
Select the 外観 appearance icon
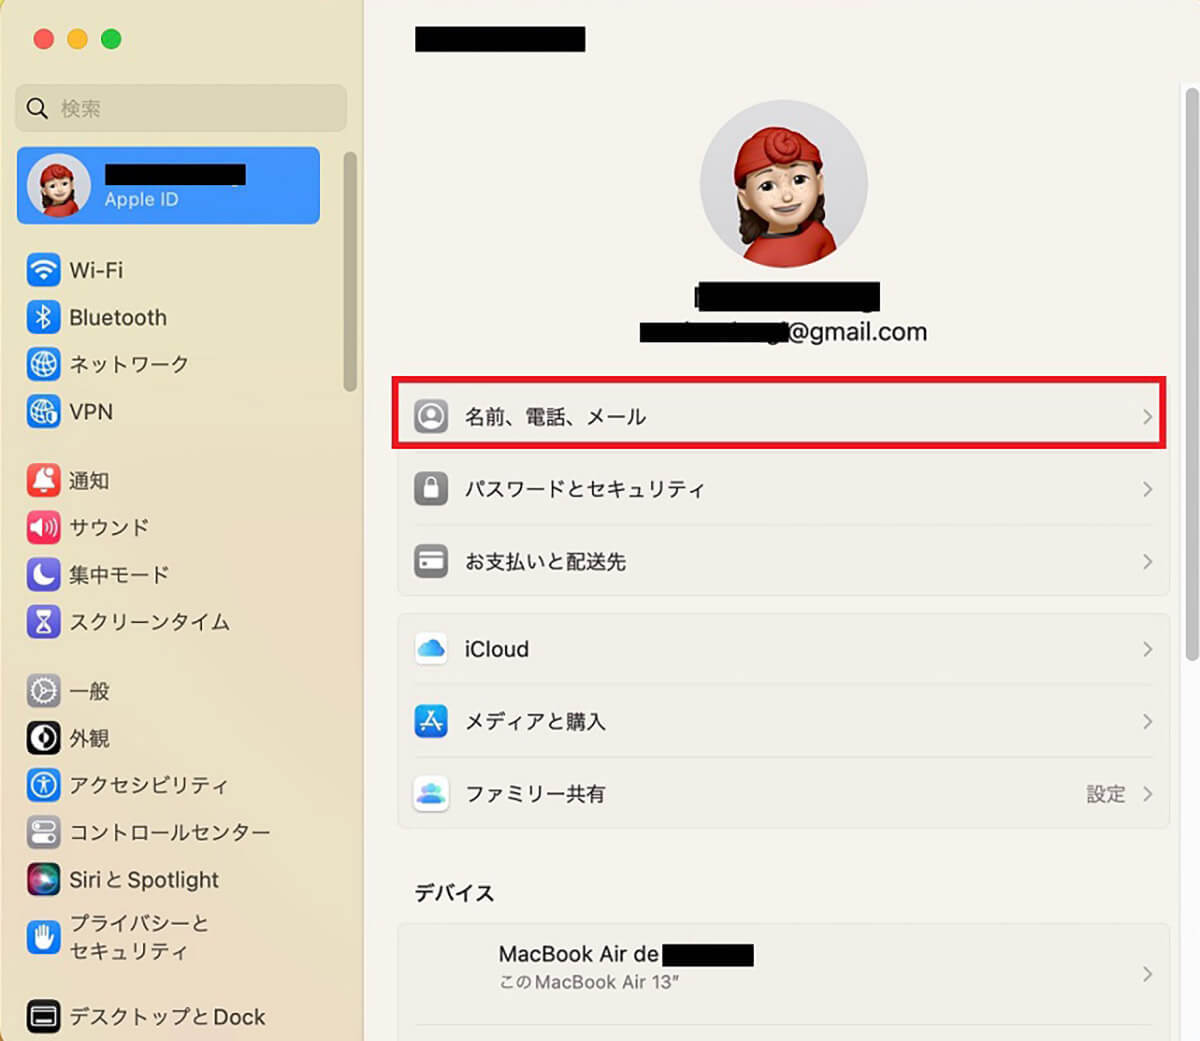click(43, 738)
